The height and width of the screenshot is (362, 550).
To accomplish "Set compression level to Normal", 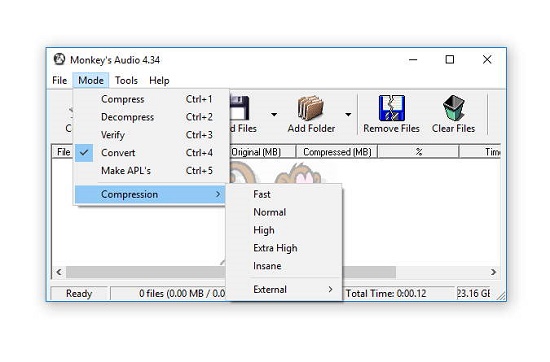I will pos(284,212).
